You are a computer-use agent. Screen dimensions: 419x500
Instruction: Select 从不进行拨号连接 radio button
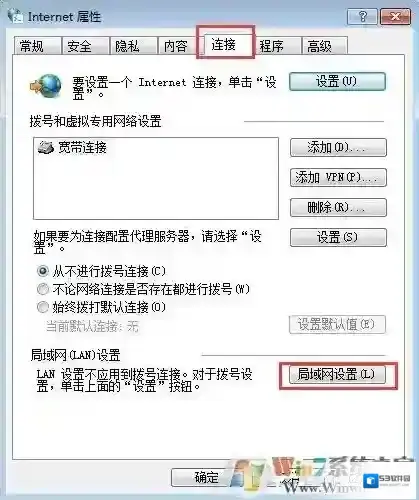43,271
